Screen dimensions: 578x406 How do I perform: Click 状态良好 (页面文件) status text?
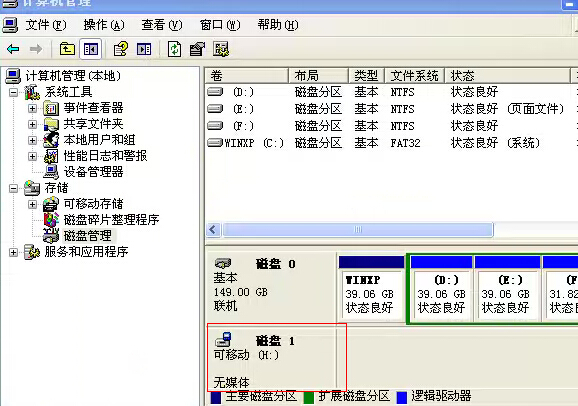tap(507, 109)
